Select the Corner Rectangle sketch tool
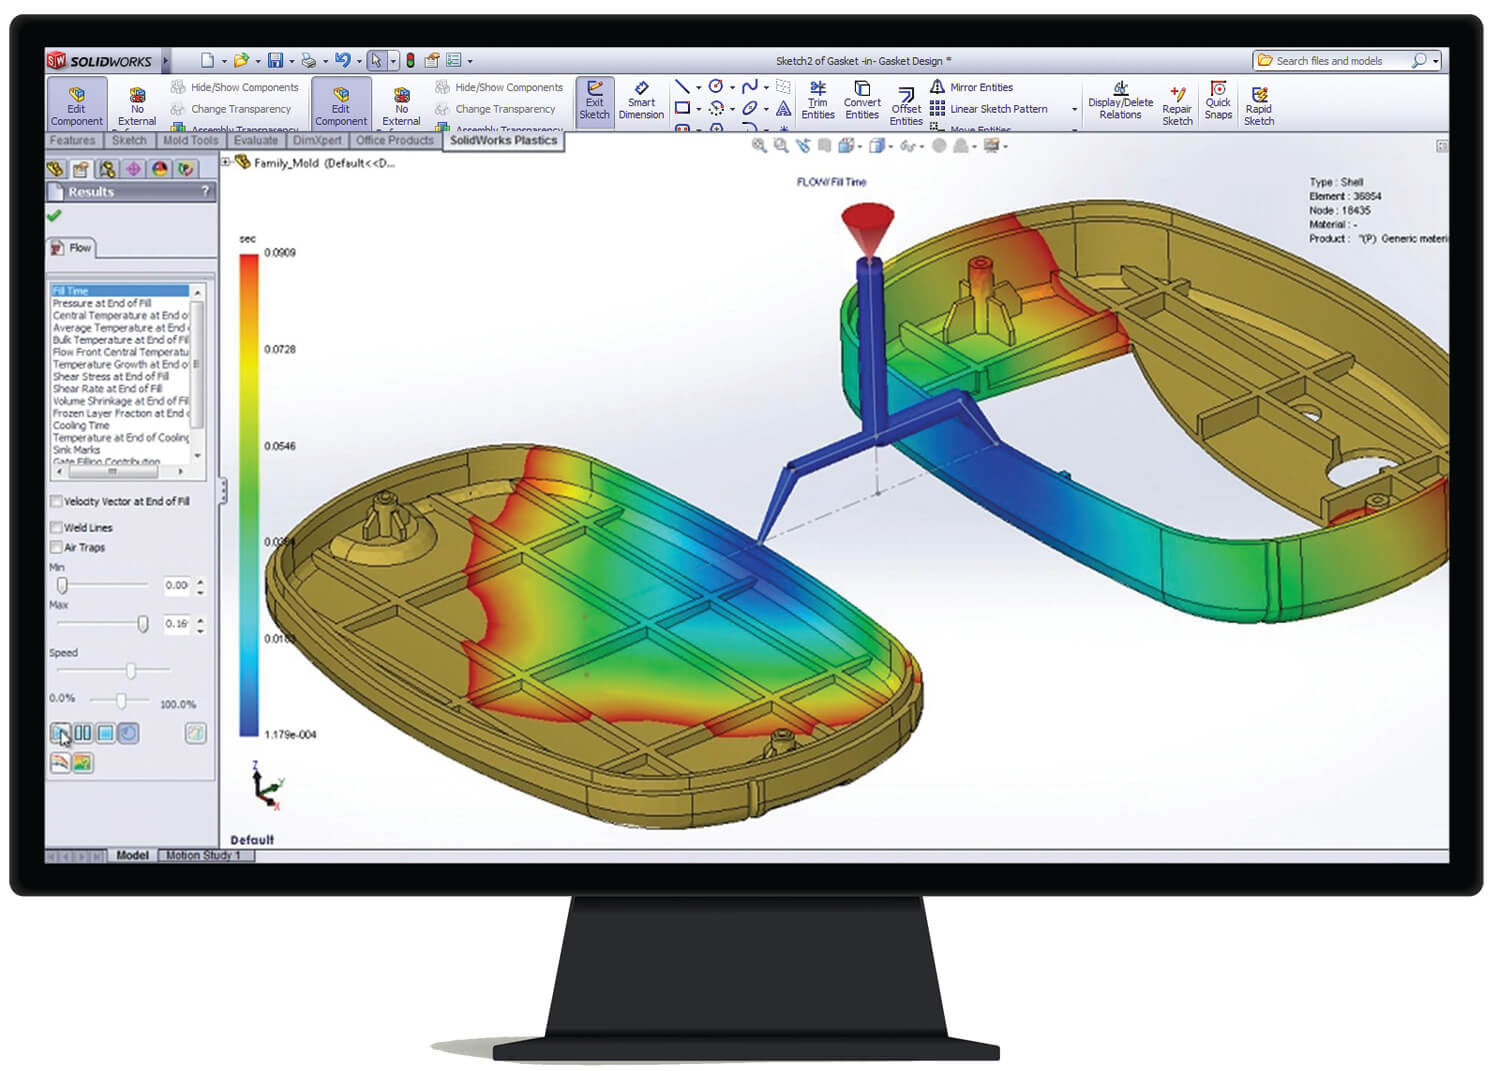The width and height of the screenshot is (1500, 1071). click(x=682, y=108)
